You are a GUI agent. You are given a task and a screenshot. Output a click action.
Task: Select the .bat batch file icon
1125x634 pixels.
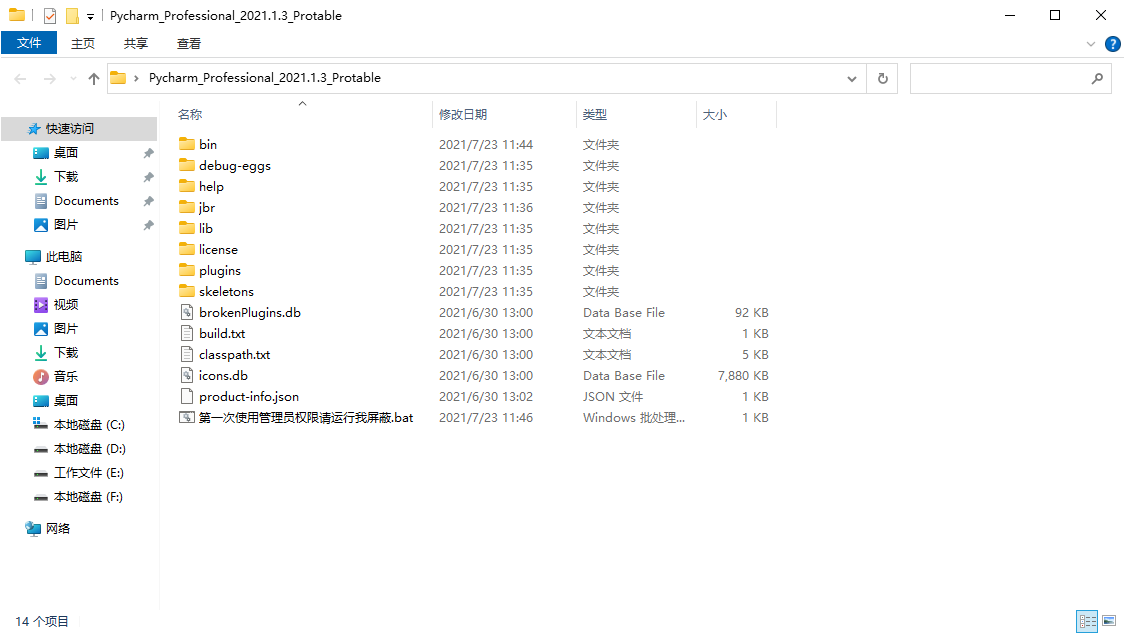pyautogui.click(x=187, y=417)
